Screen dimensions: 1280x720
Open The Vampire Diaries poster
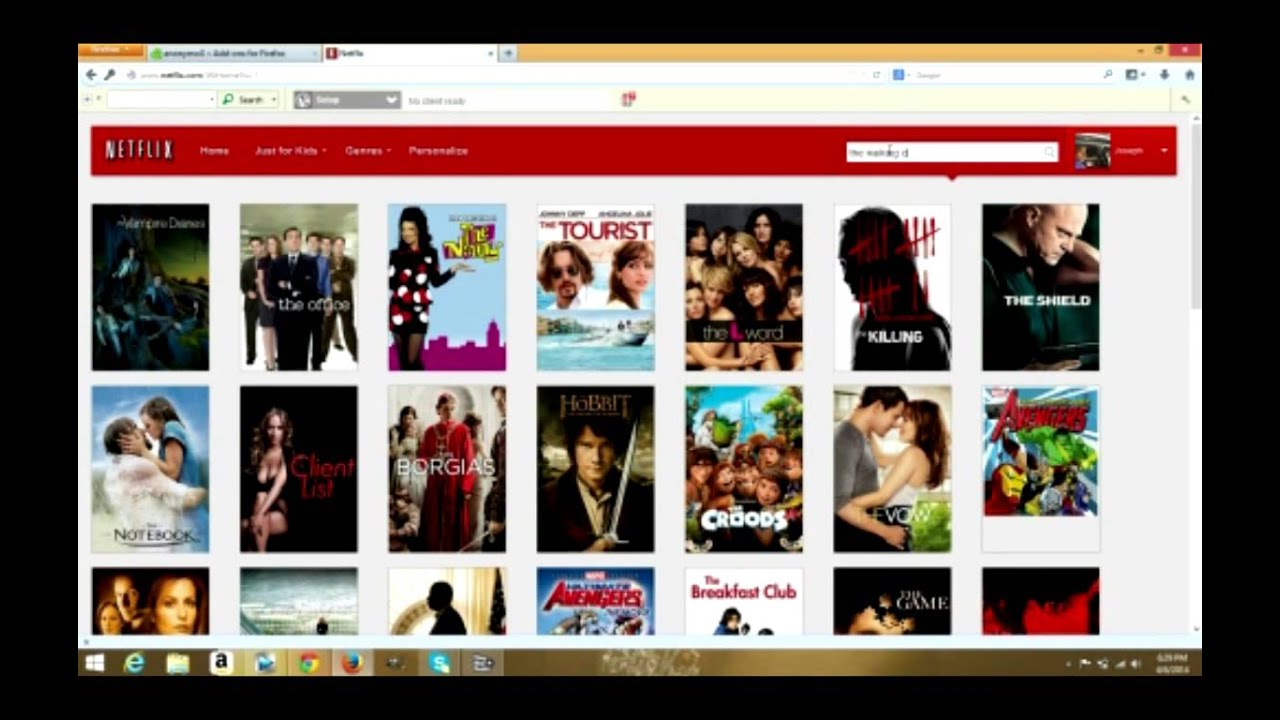click(x=150, y=288)
